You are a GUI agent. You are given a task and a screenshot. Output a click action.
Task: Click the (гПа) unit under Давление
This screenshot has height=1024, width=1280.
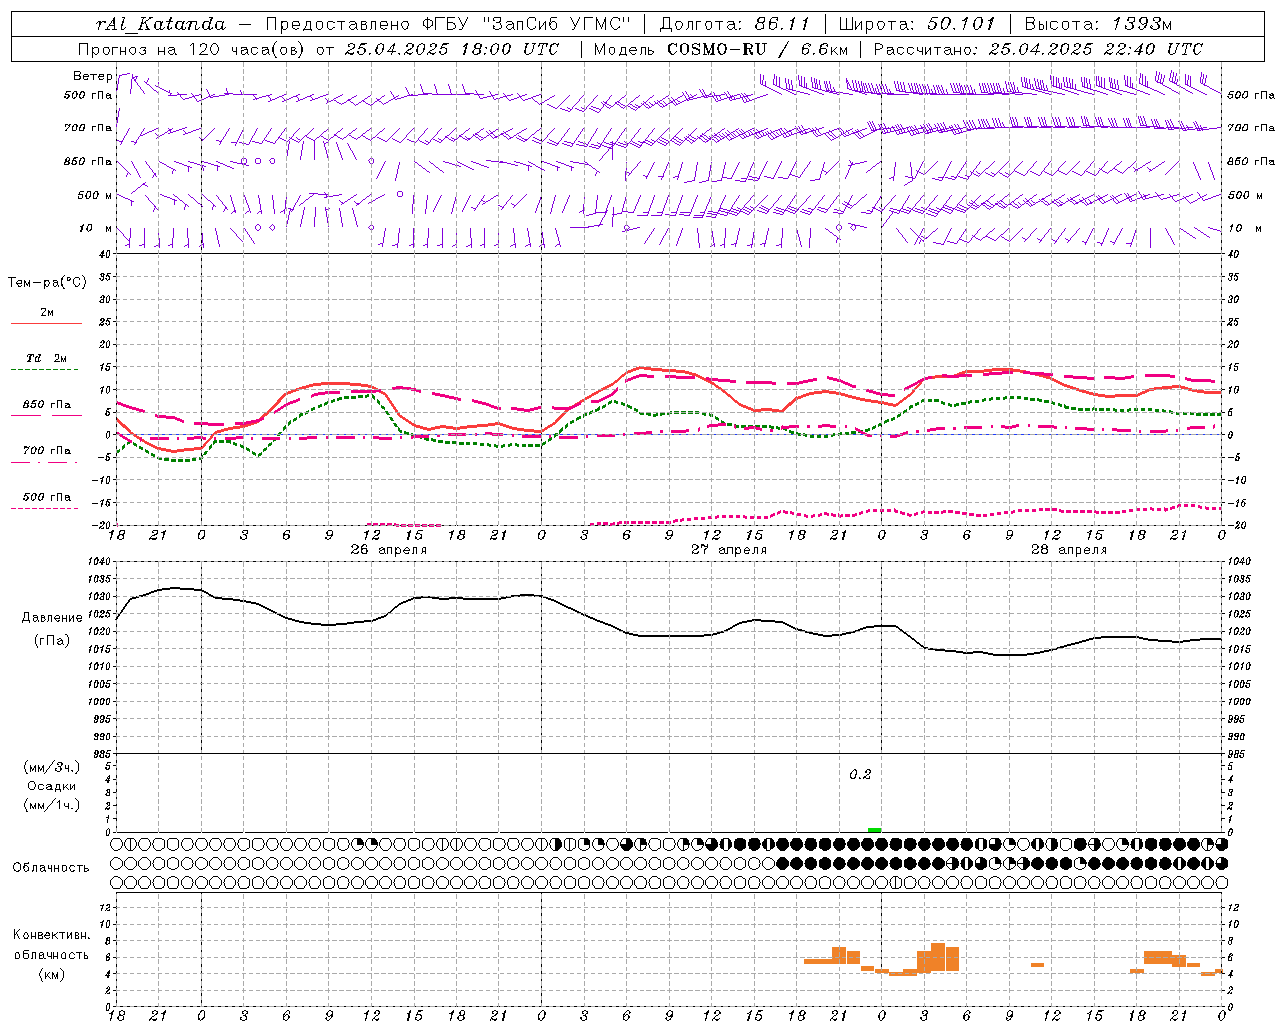click(52, 641)
